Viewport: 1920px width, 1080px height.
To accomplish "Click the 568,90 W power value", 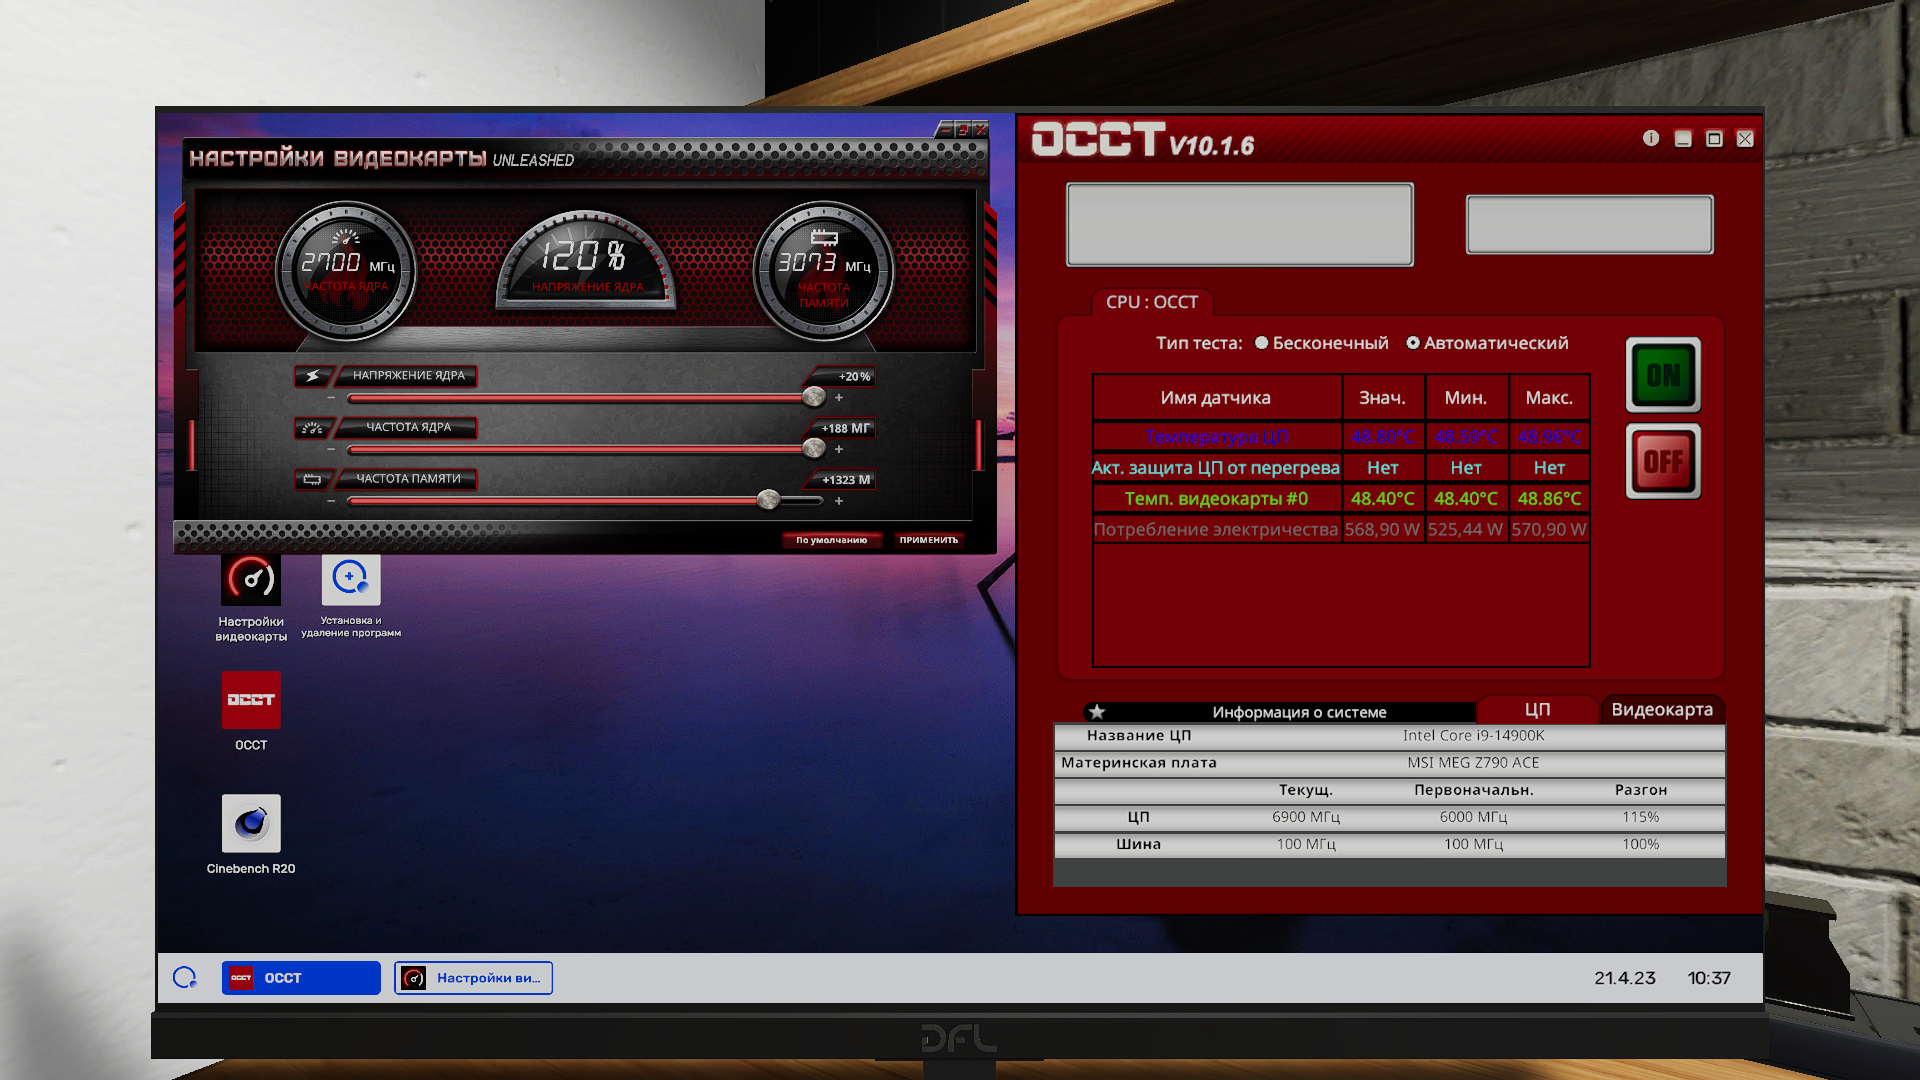I will (1382, 529).
